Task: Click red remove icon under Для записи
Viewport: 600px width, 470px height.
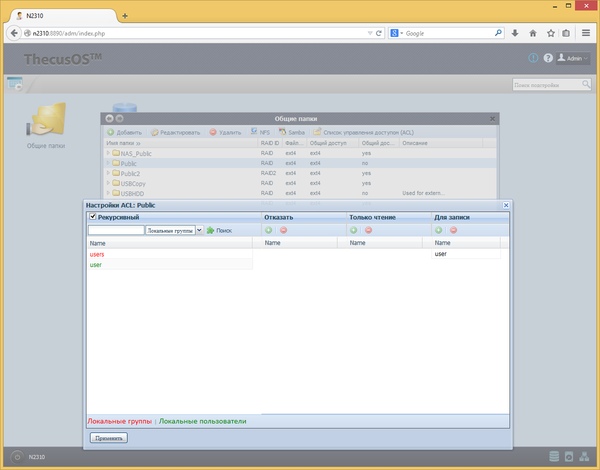Action: tap(453, 230)
